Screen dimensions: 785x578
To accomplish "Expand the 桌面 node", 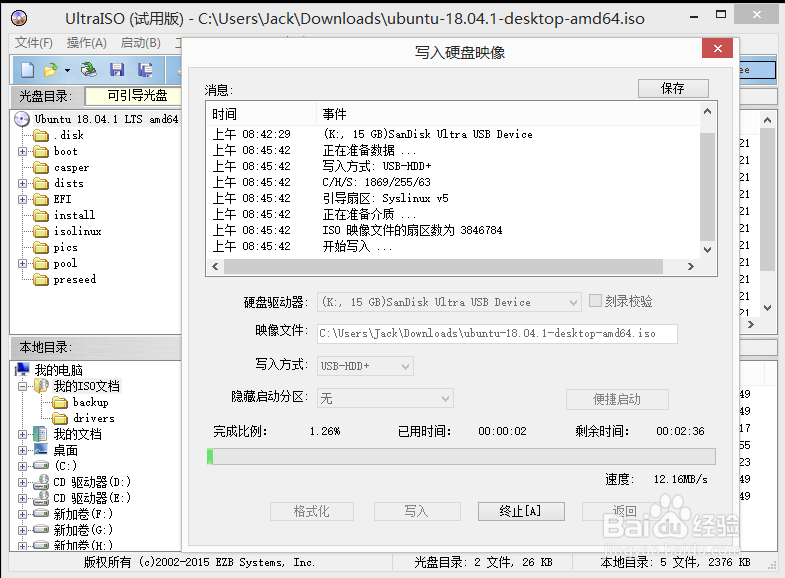I will click(x=23, y=450).
